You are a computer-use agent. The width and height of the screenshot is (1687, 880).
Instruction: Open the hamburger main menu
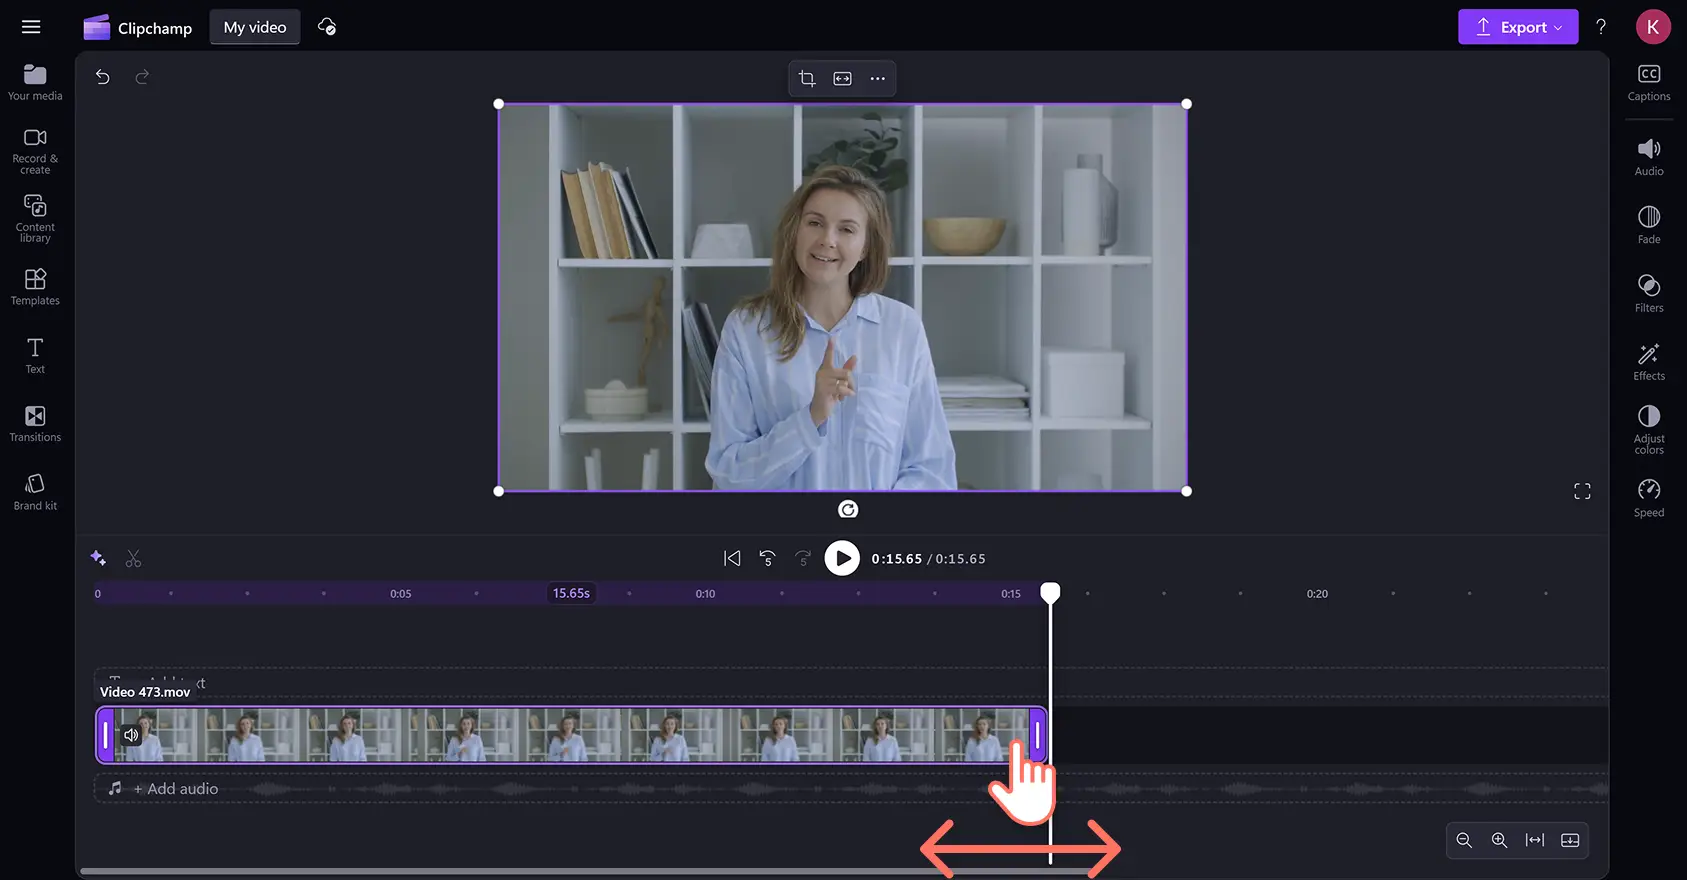[x=31, y=27]
